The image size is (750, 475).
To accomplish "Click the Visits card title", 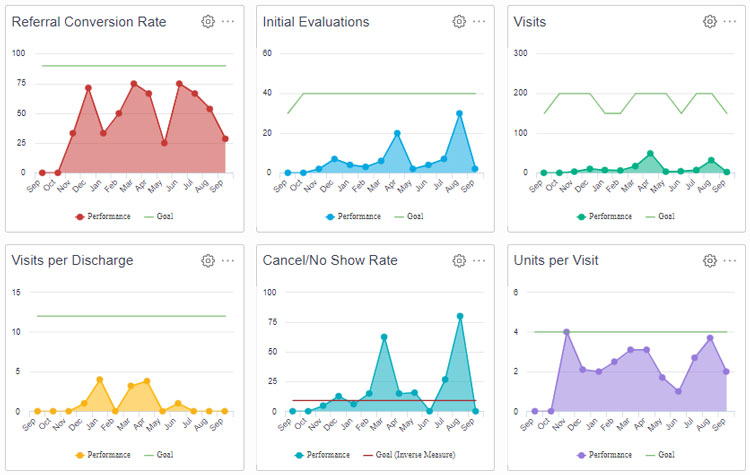I will coord(529,22).
